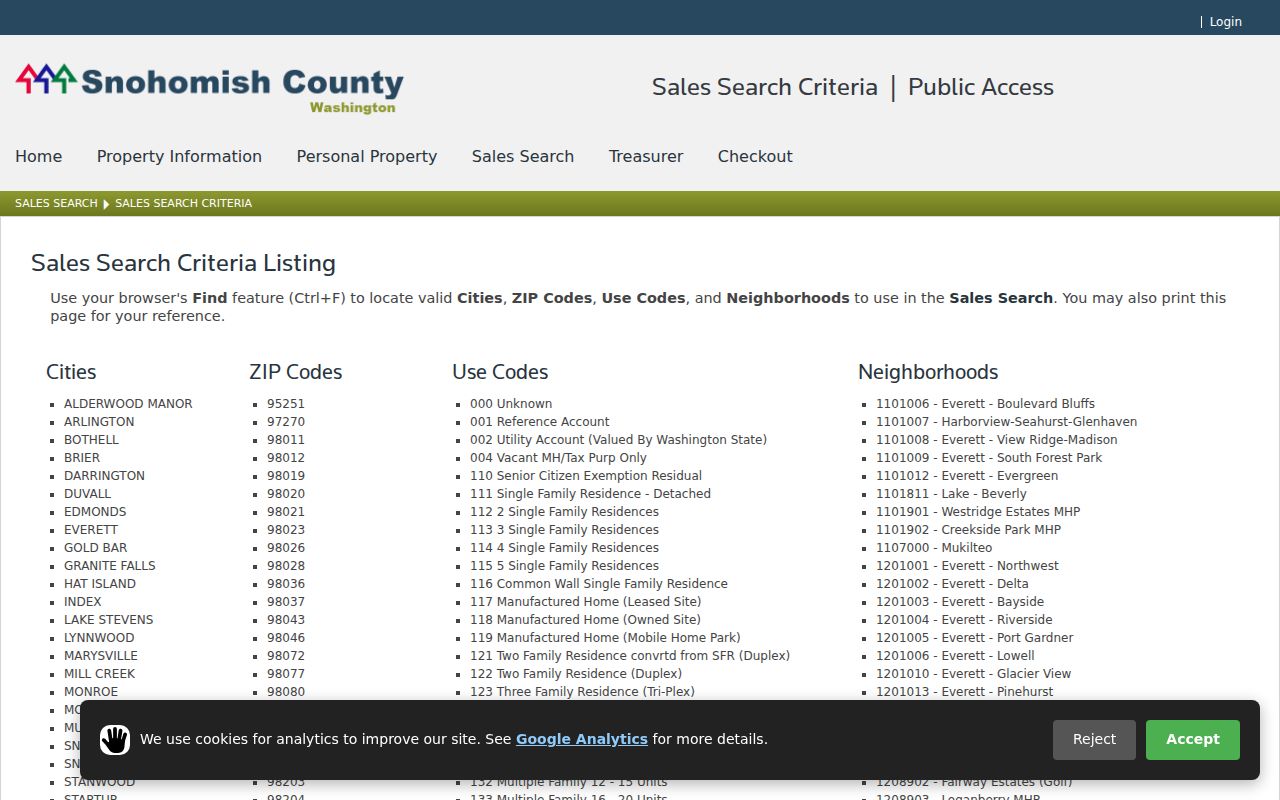Screen dimensions: 1280x800
Task: Click use code 111 Single Family Residence - Detached
Action: [x=590, y=494]
